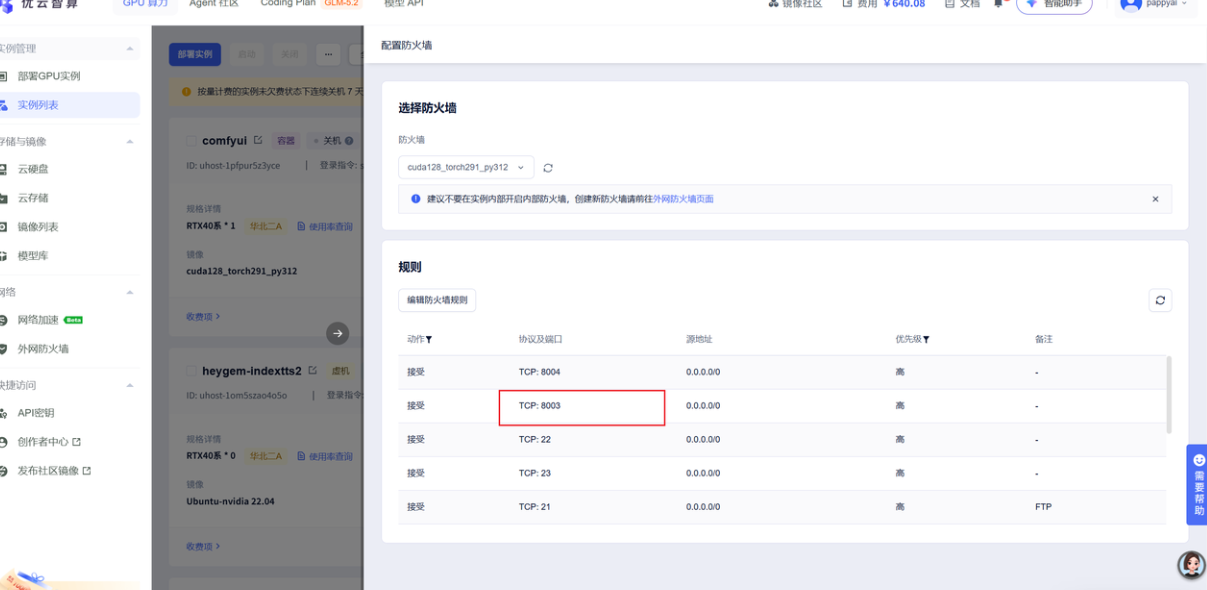Edit the comfyui instance name

(258, 141)
